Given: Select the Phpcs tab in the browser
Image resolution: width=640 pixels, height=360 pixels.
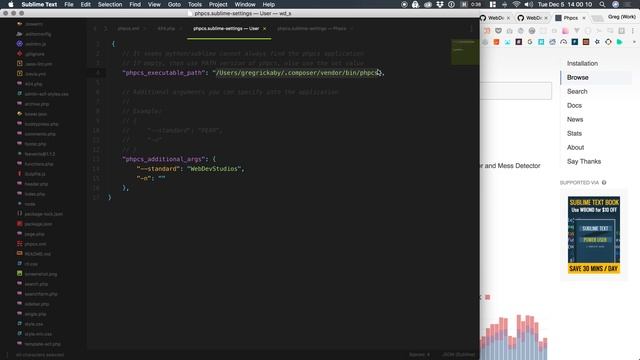Looking at the screenshot, I should pyautogui.click(x=571, y=18).
